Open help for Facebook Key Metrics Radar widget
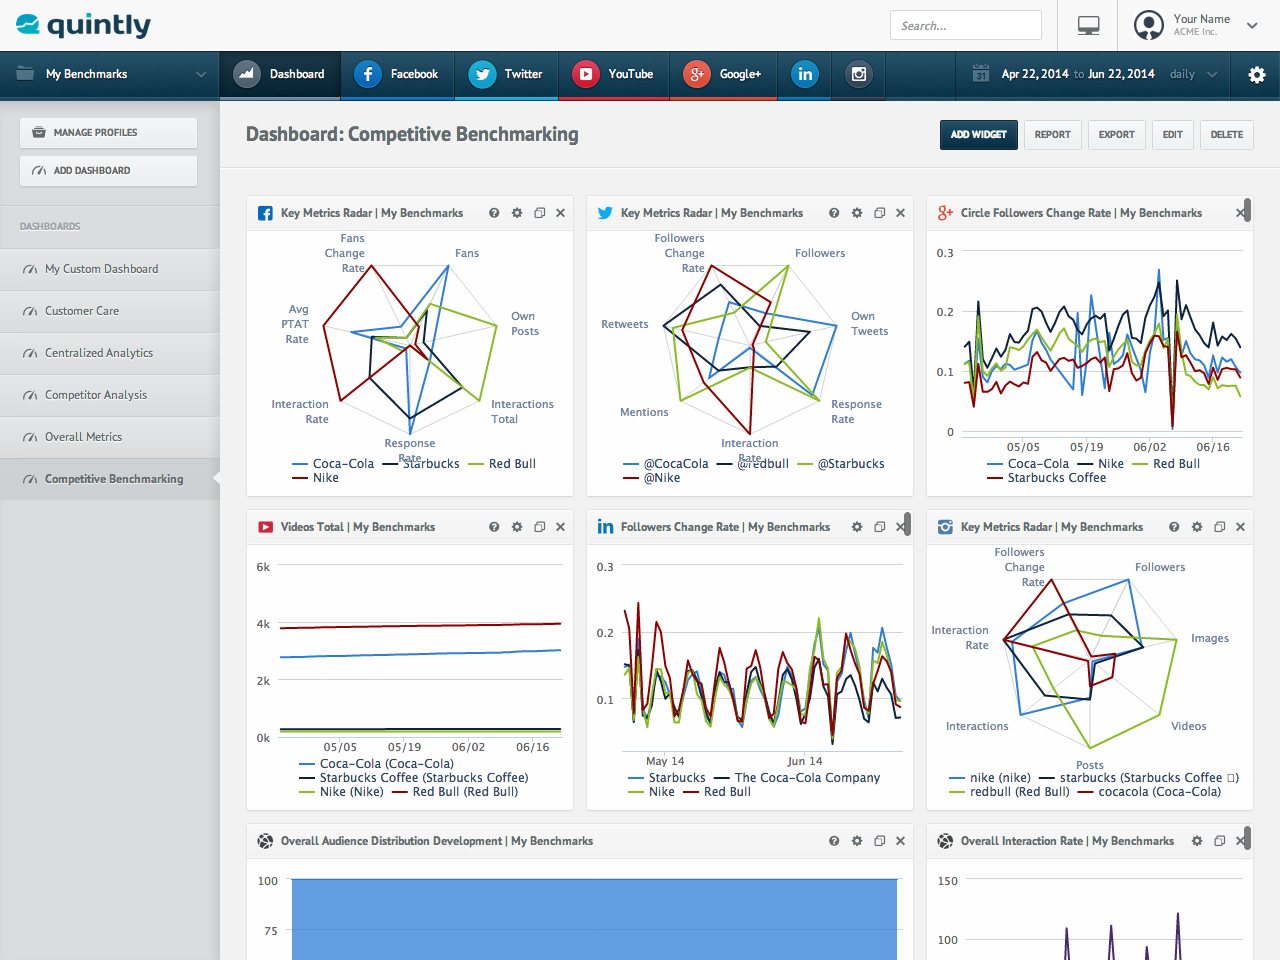Image resolution: width=1280 pixels, height=960 pixels. pos(494,213)
